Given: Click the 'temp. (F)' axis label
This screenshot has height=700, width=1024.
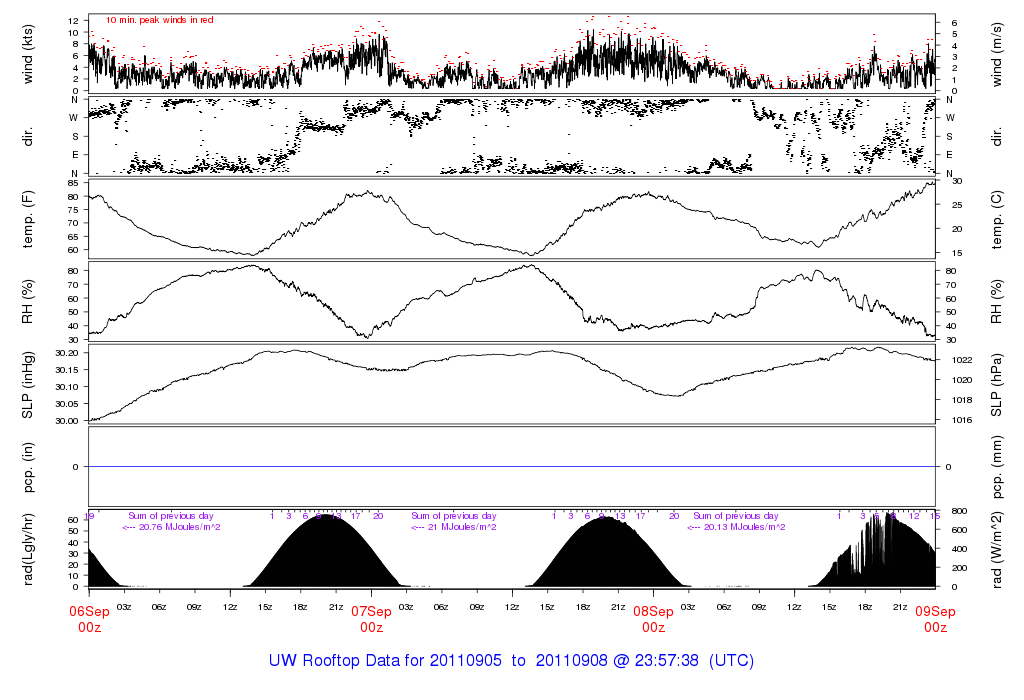Looking at the screenshot, I should click(27, 219).
